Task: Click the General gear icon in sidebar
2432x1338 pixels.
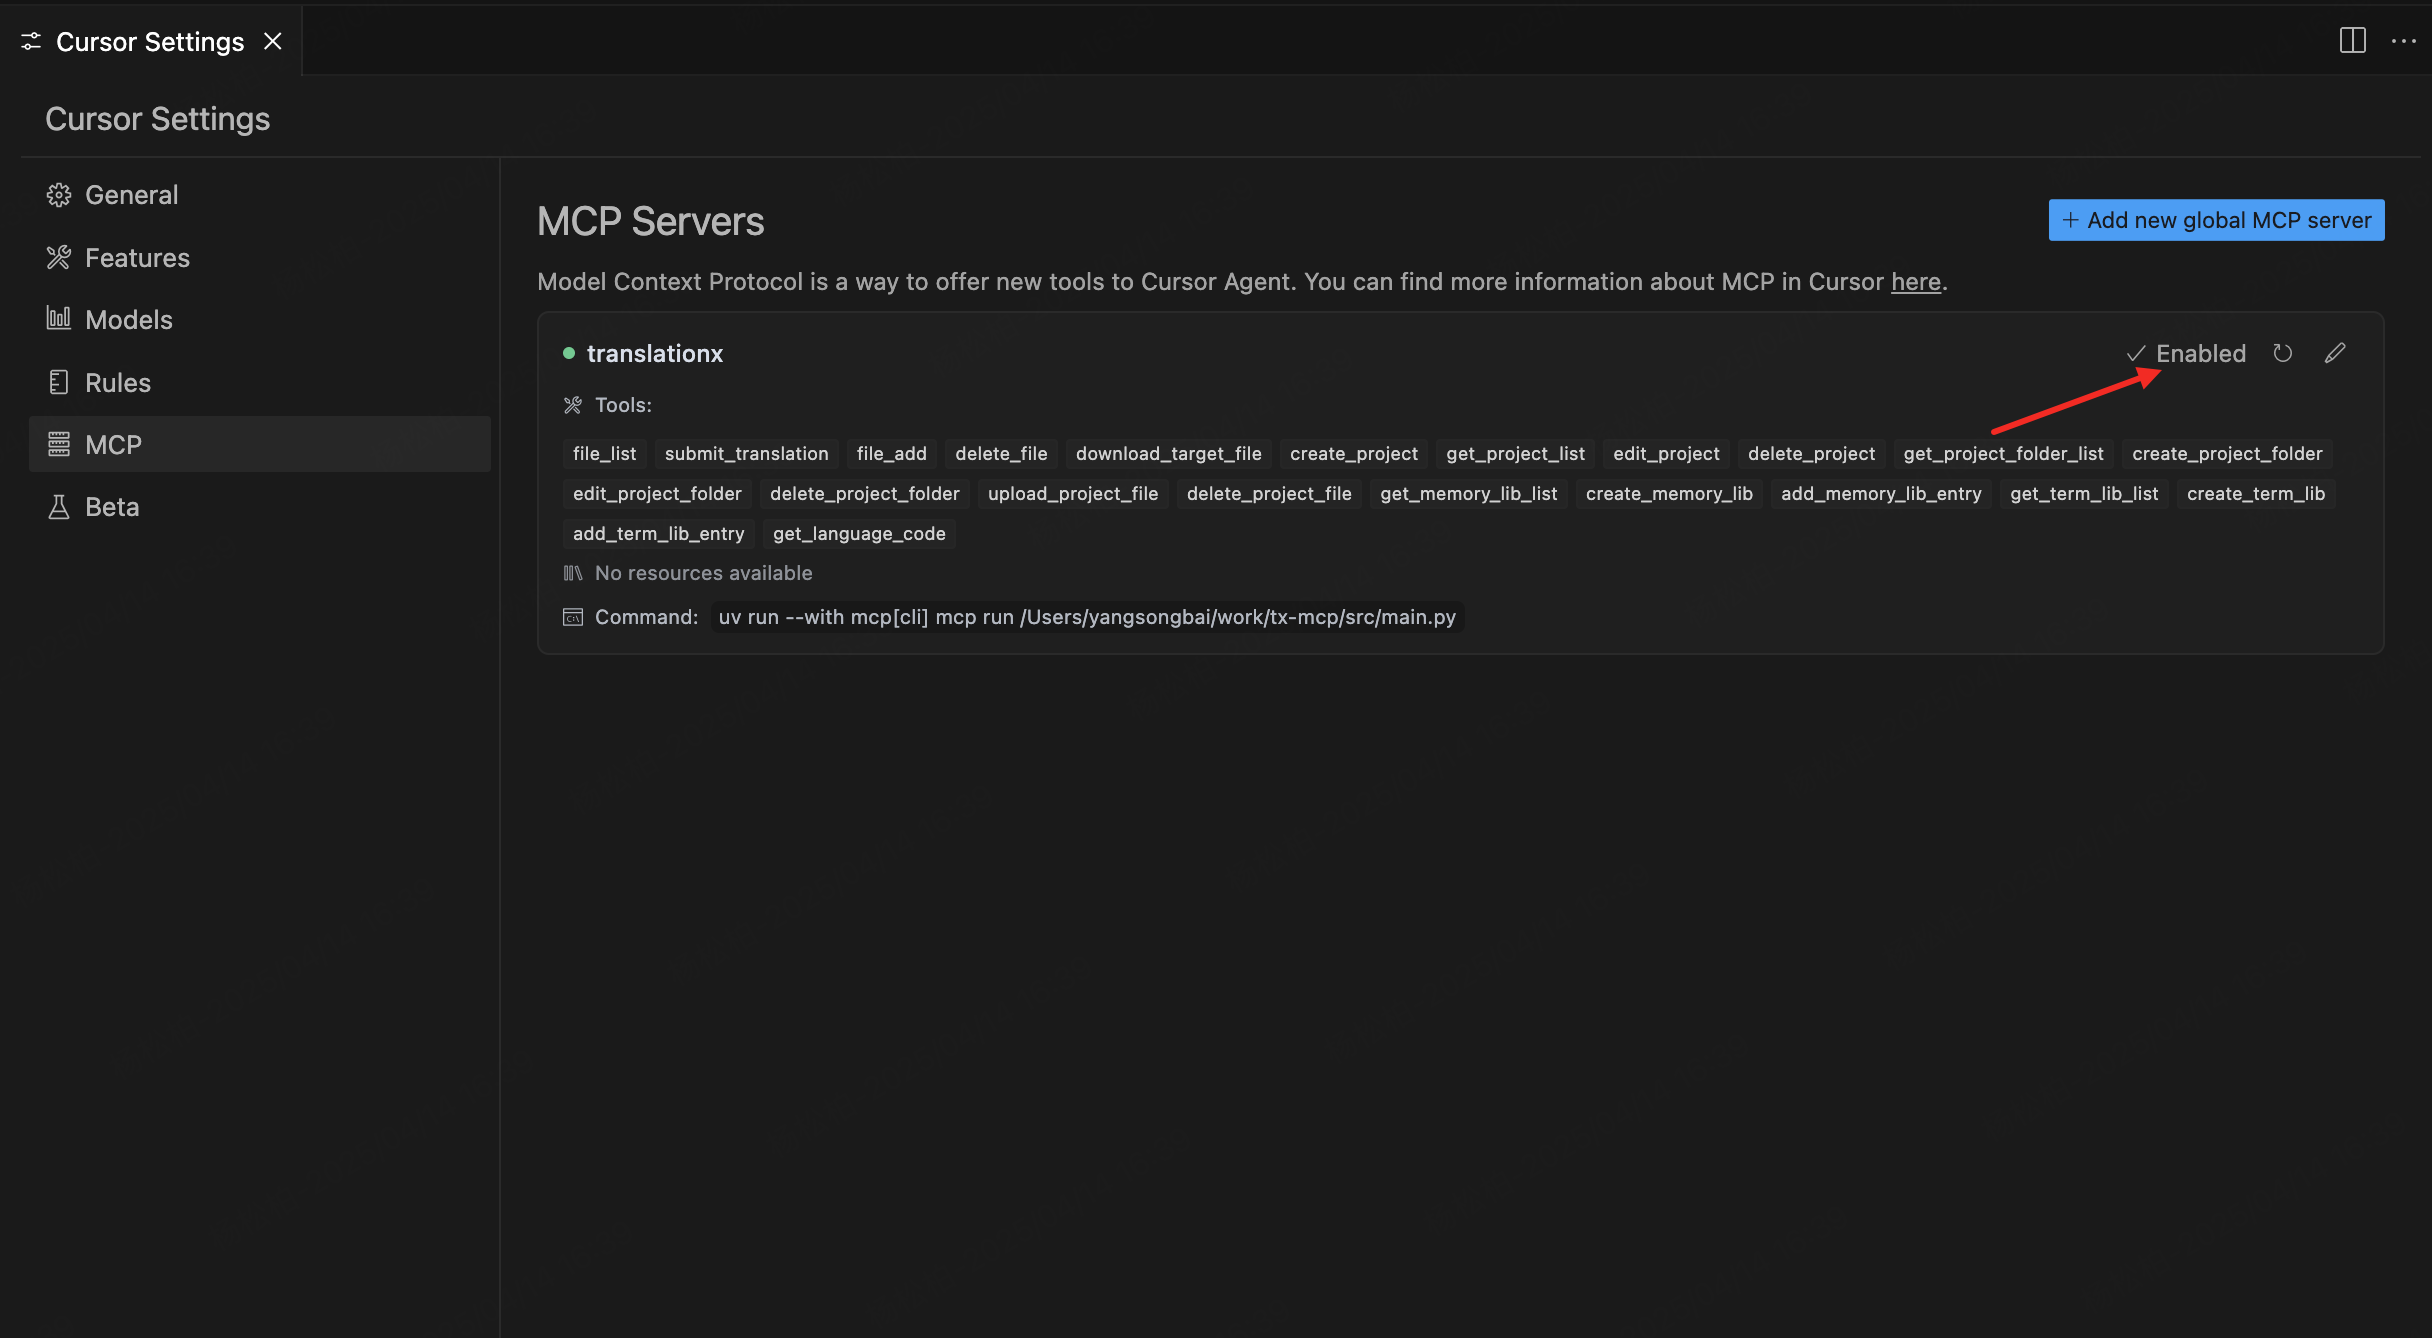Action: (x=59, y=195)
